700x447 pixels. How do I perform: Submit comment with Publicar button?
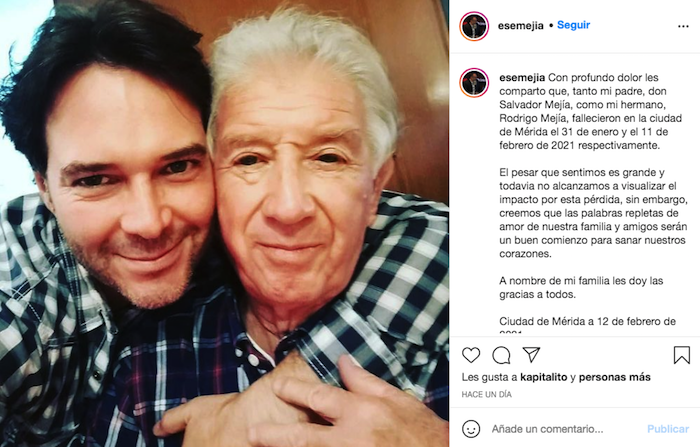668,429
